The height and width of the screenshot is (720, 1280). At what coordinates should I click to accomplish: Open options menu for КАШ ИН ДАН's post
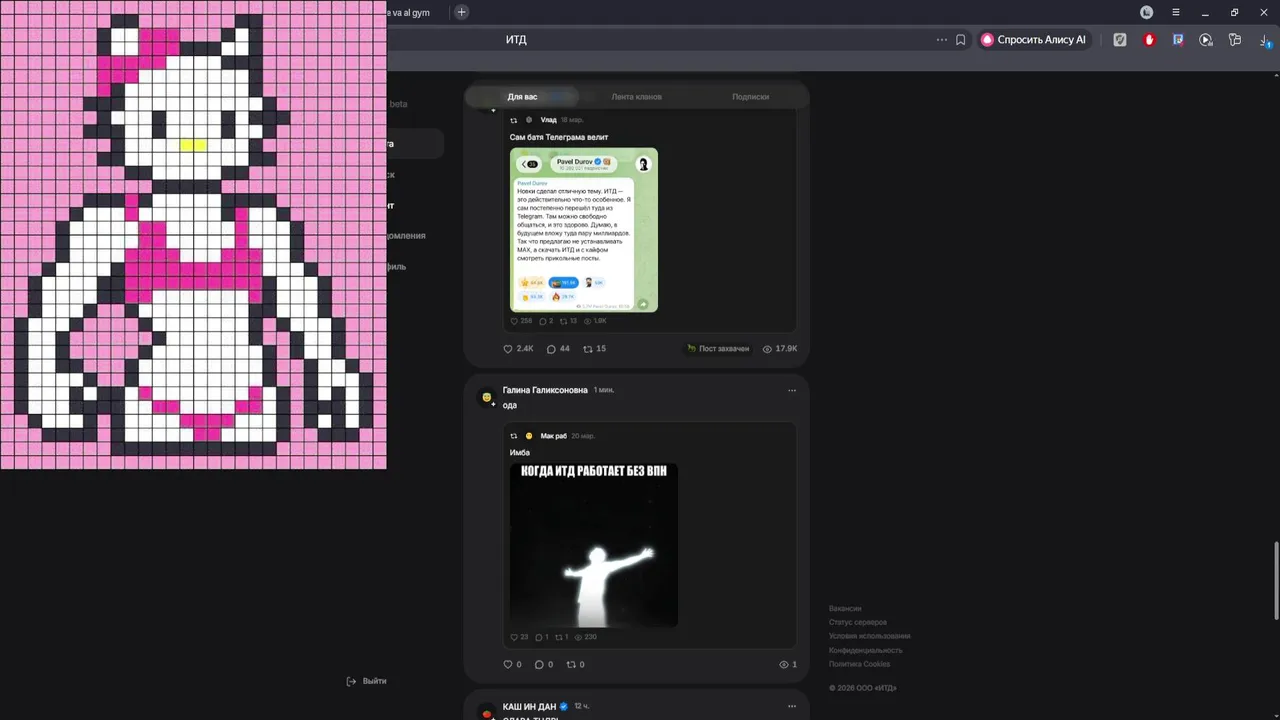[792, 707]
